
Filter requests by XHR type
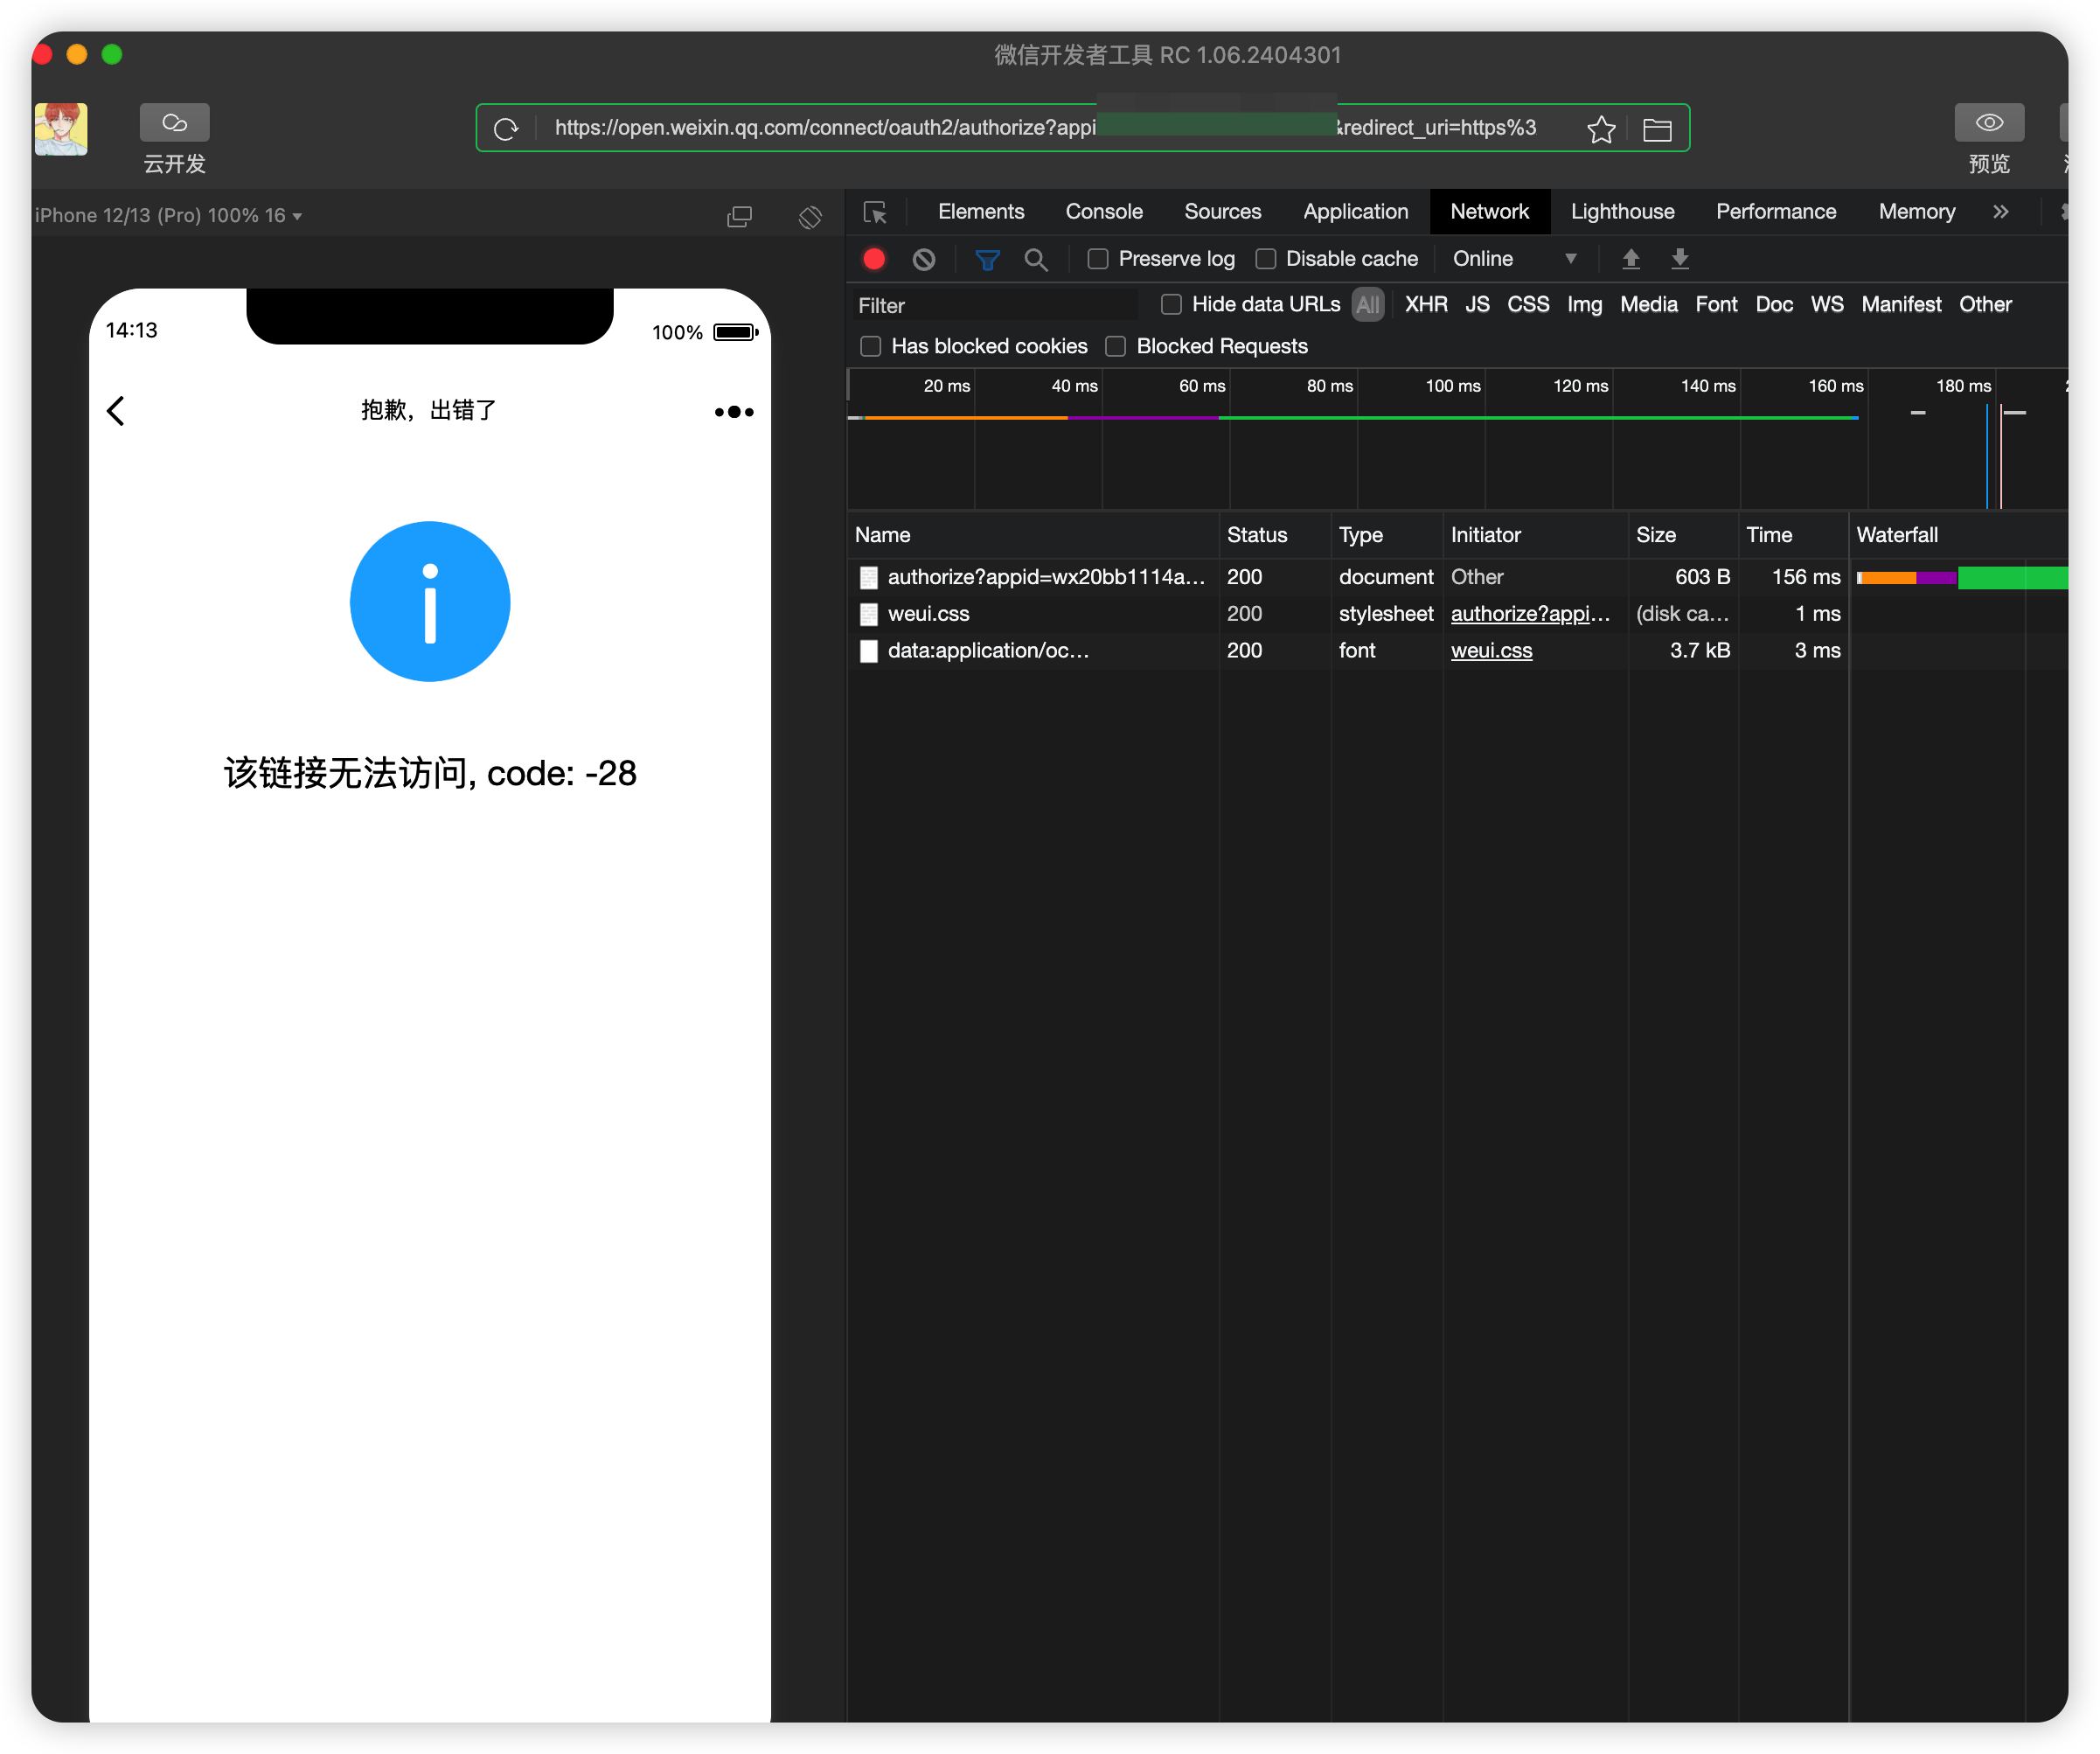pos(1425,304)
